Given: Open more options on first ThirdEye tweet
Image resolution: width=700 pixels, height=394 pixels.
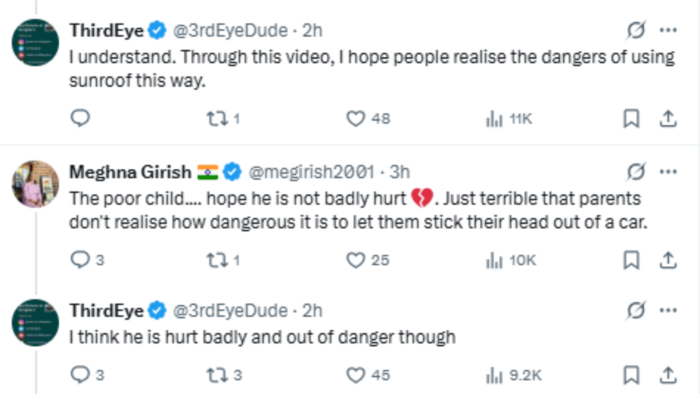Looking at the screenshot, I should coord(668,30).
